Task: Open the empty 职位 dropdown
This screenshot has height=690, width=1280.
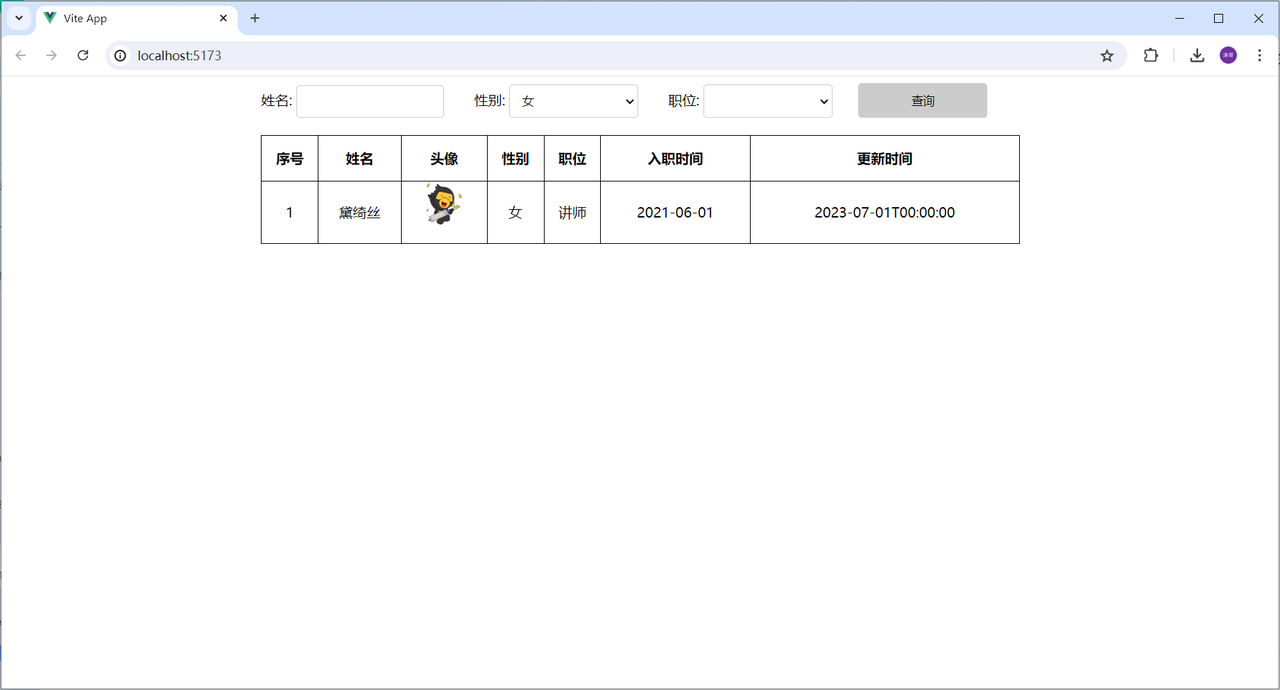Action: tap(767, 101)
